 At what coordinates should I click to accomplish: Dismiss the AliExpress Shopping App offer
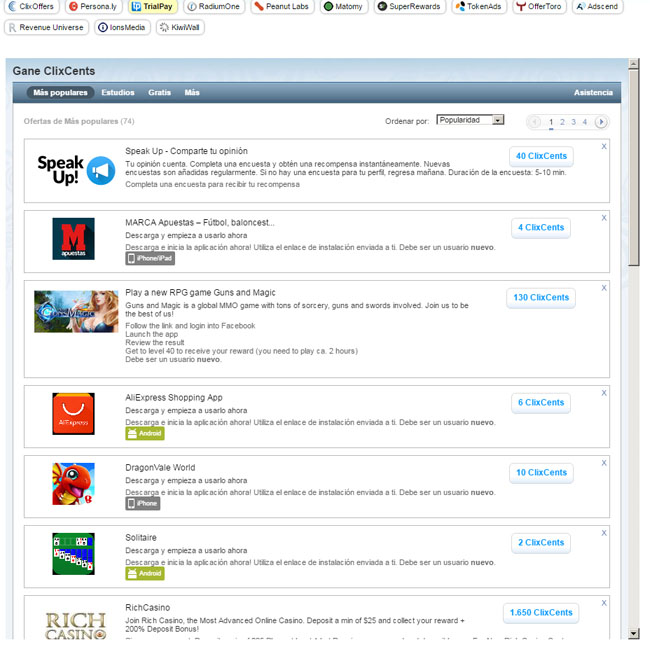604,393
